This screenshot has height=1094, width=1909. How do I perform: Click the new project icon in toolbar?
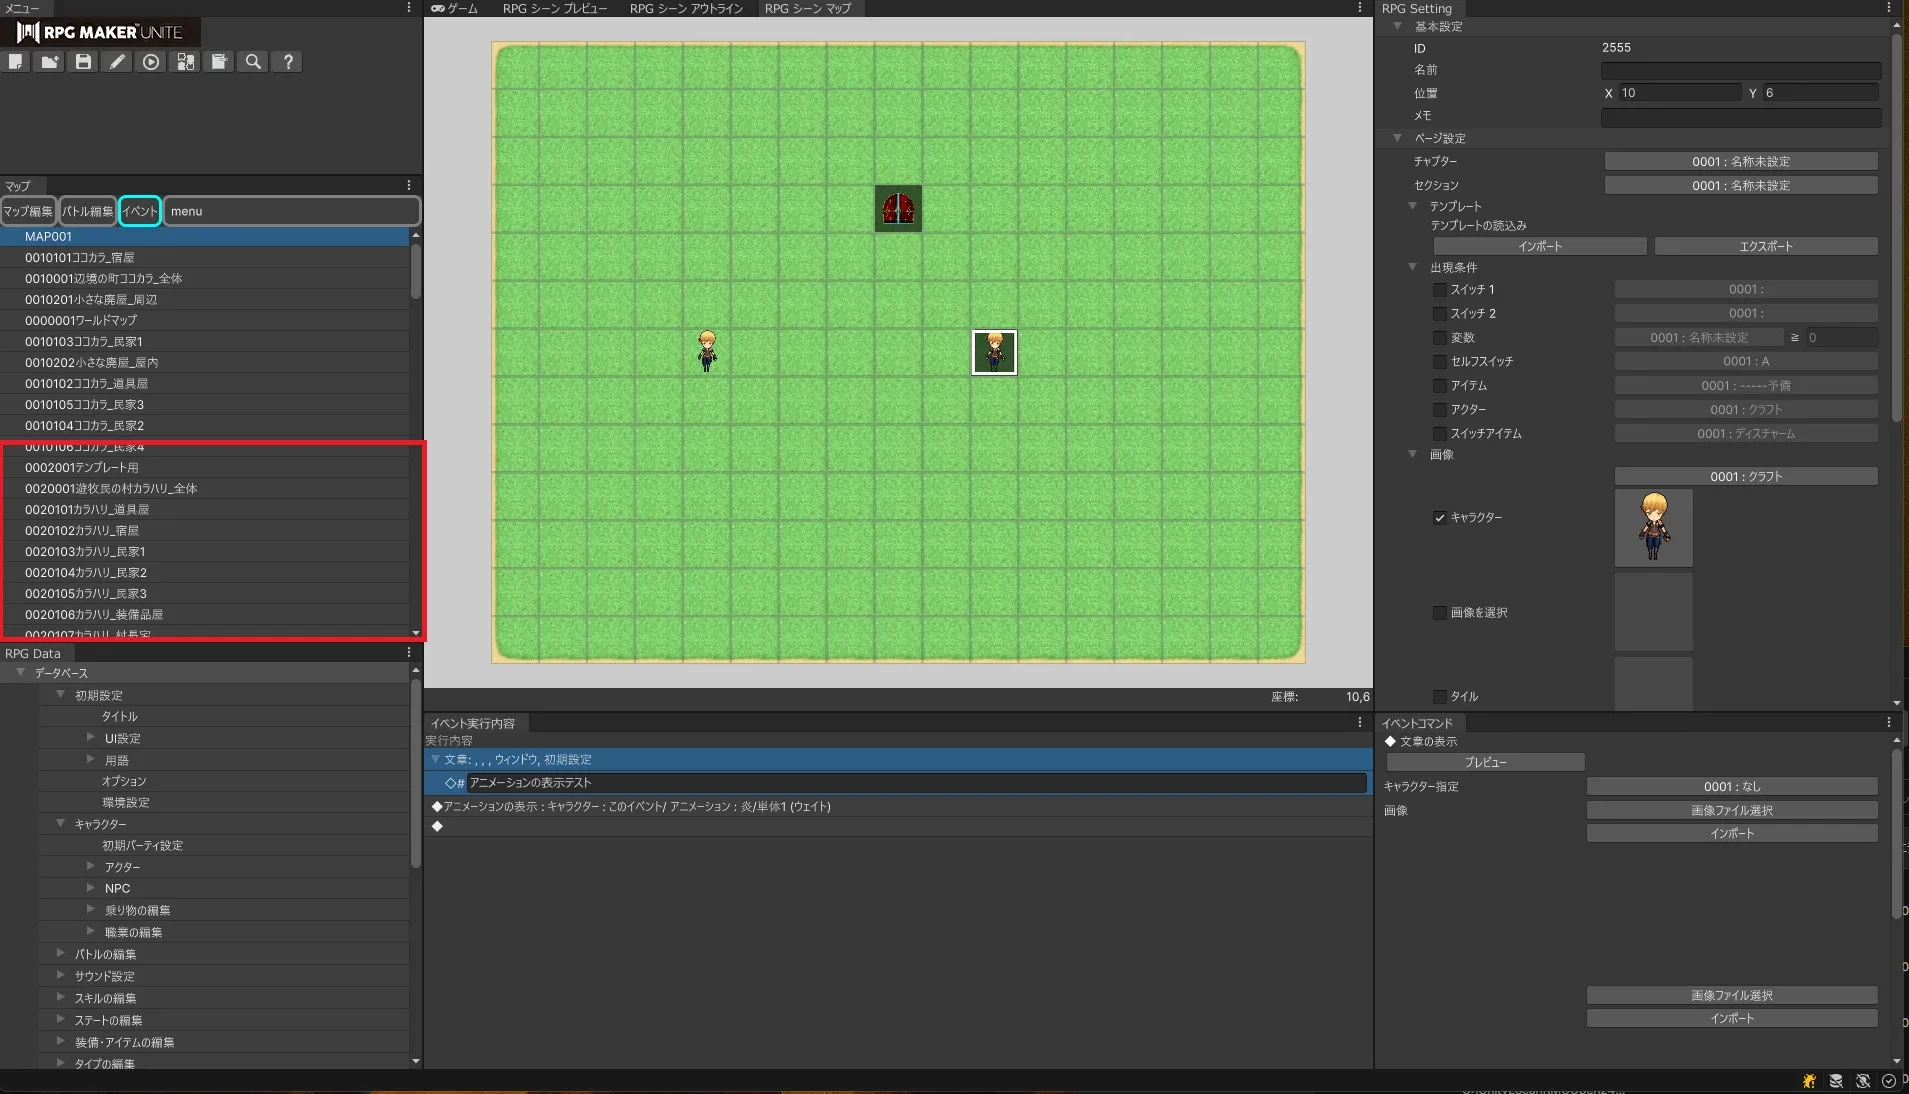click(x=16, y=62)
